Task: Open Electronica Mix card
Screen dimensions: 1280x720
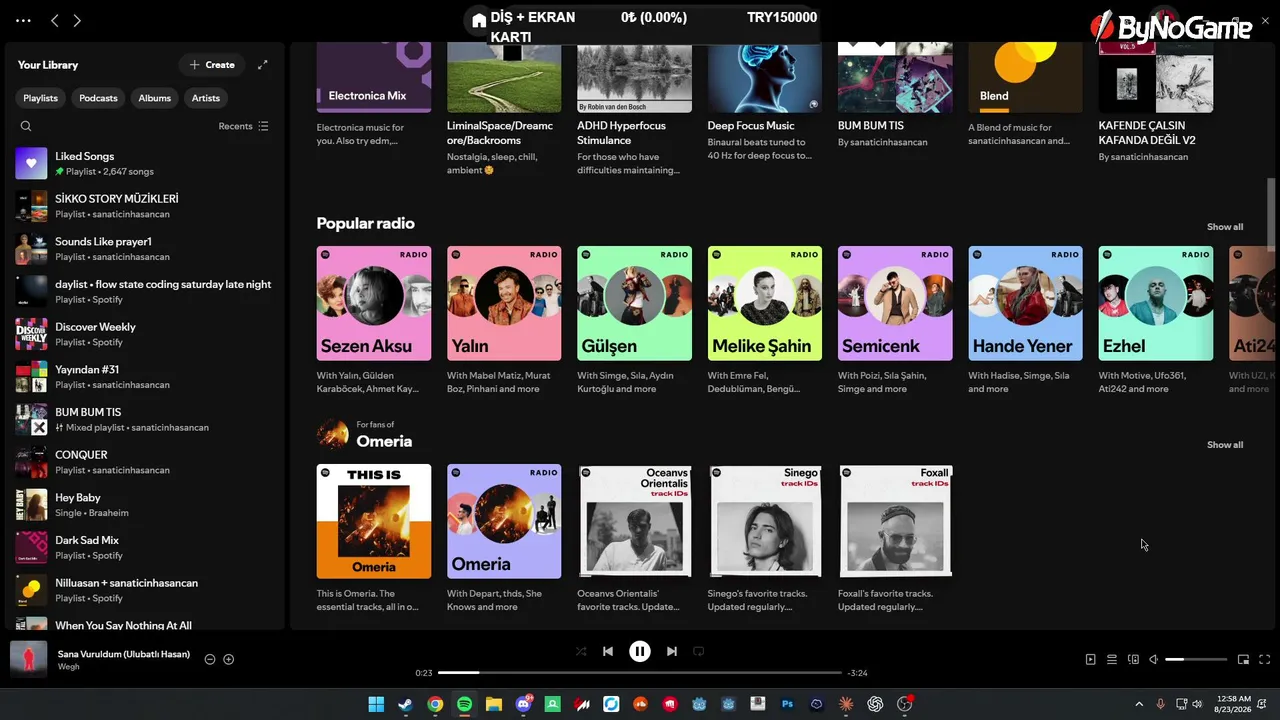Action: (x=374, y=95)
